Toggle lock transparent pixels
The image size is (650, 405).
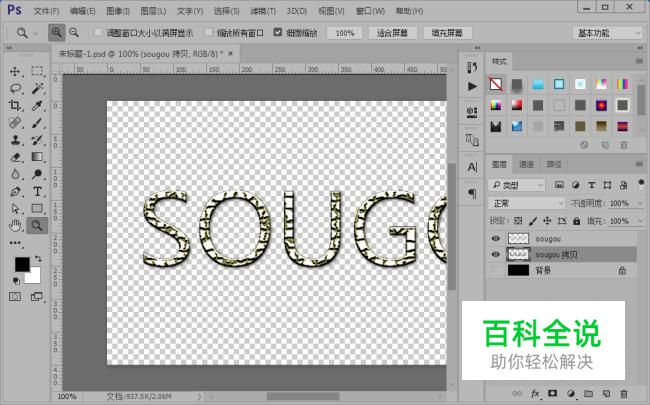pyautogui.click(x=518, y=221)
